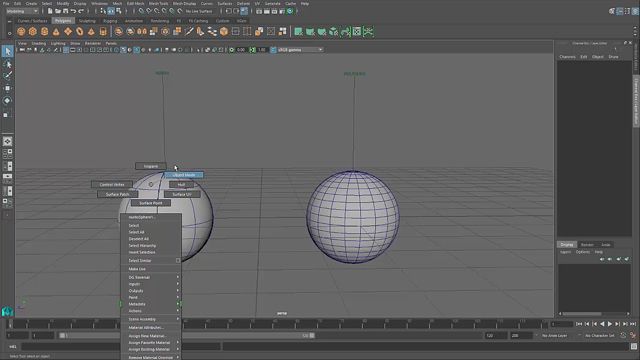Click the Undo arrow icon
Screen dimensions: 640x360
pos(73,11)
